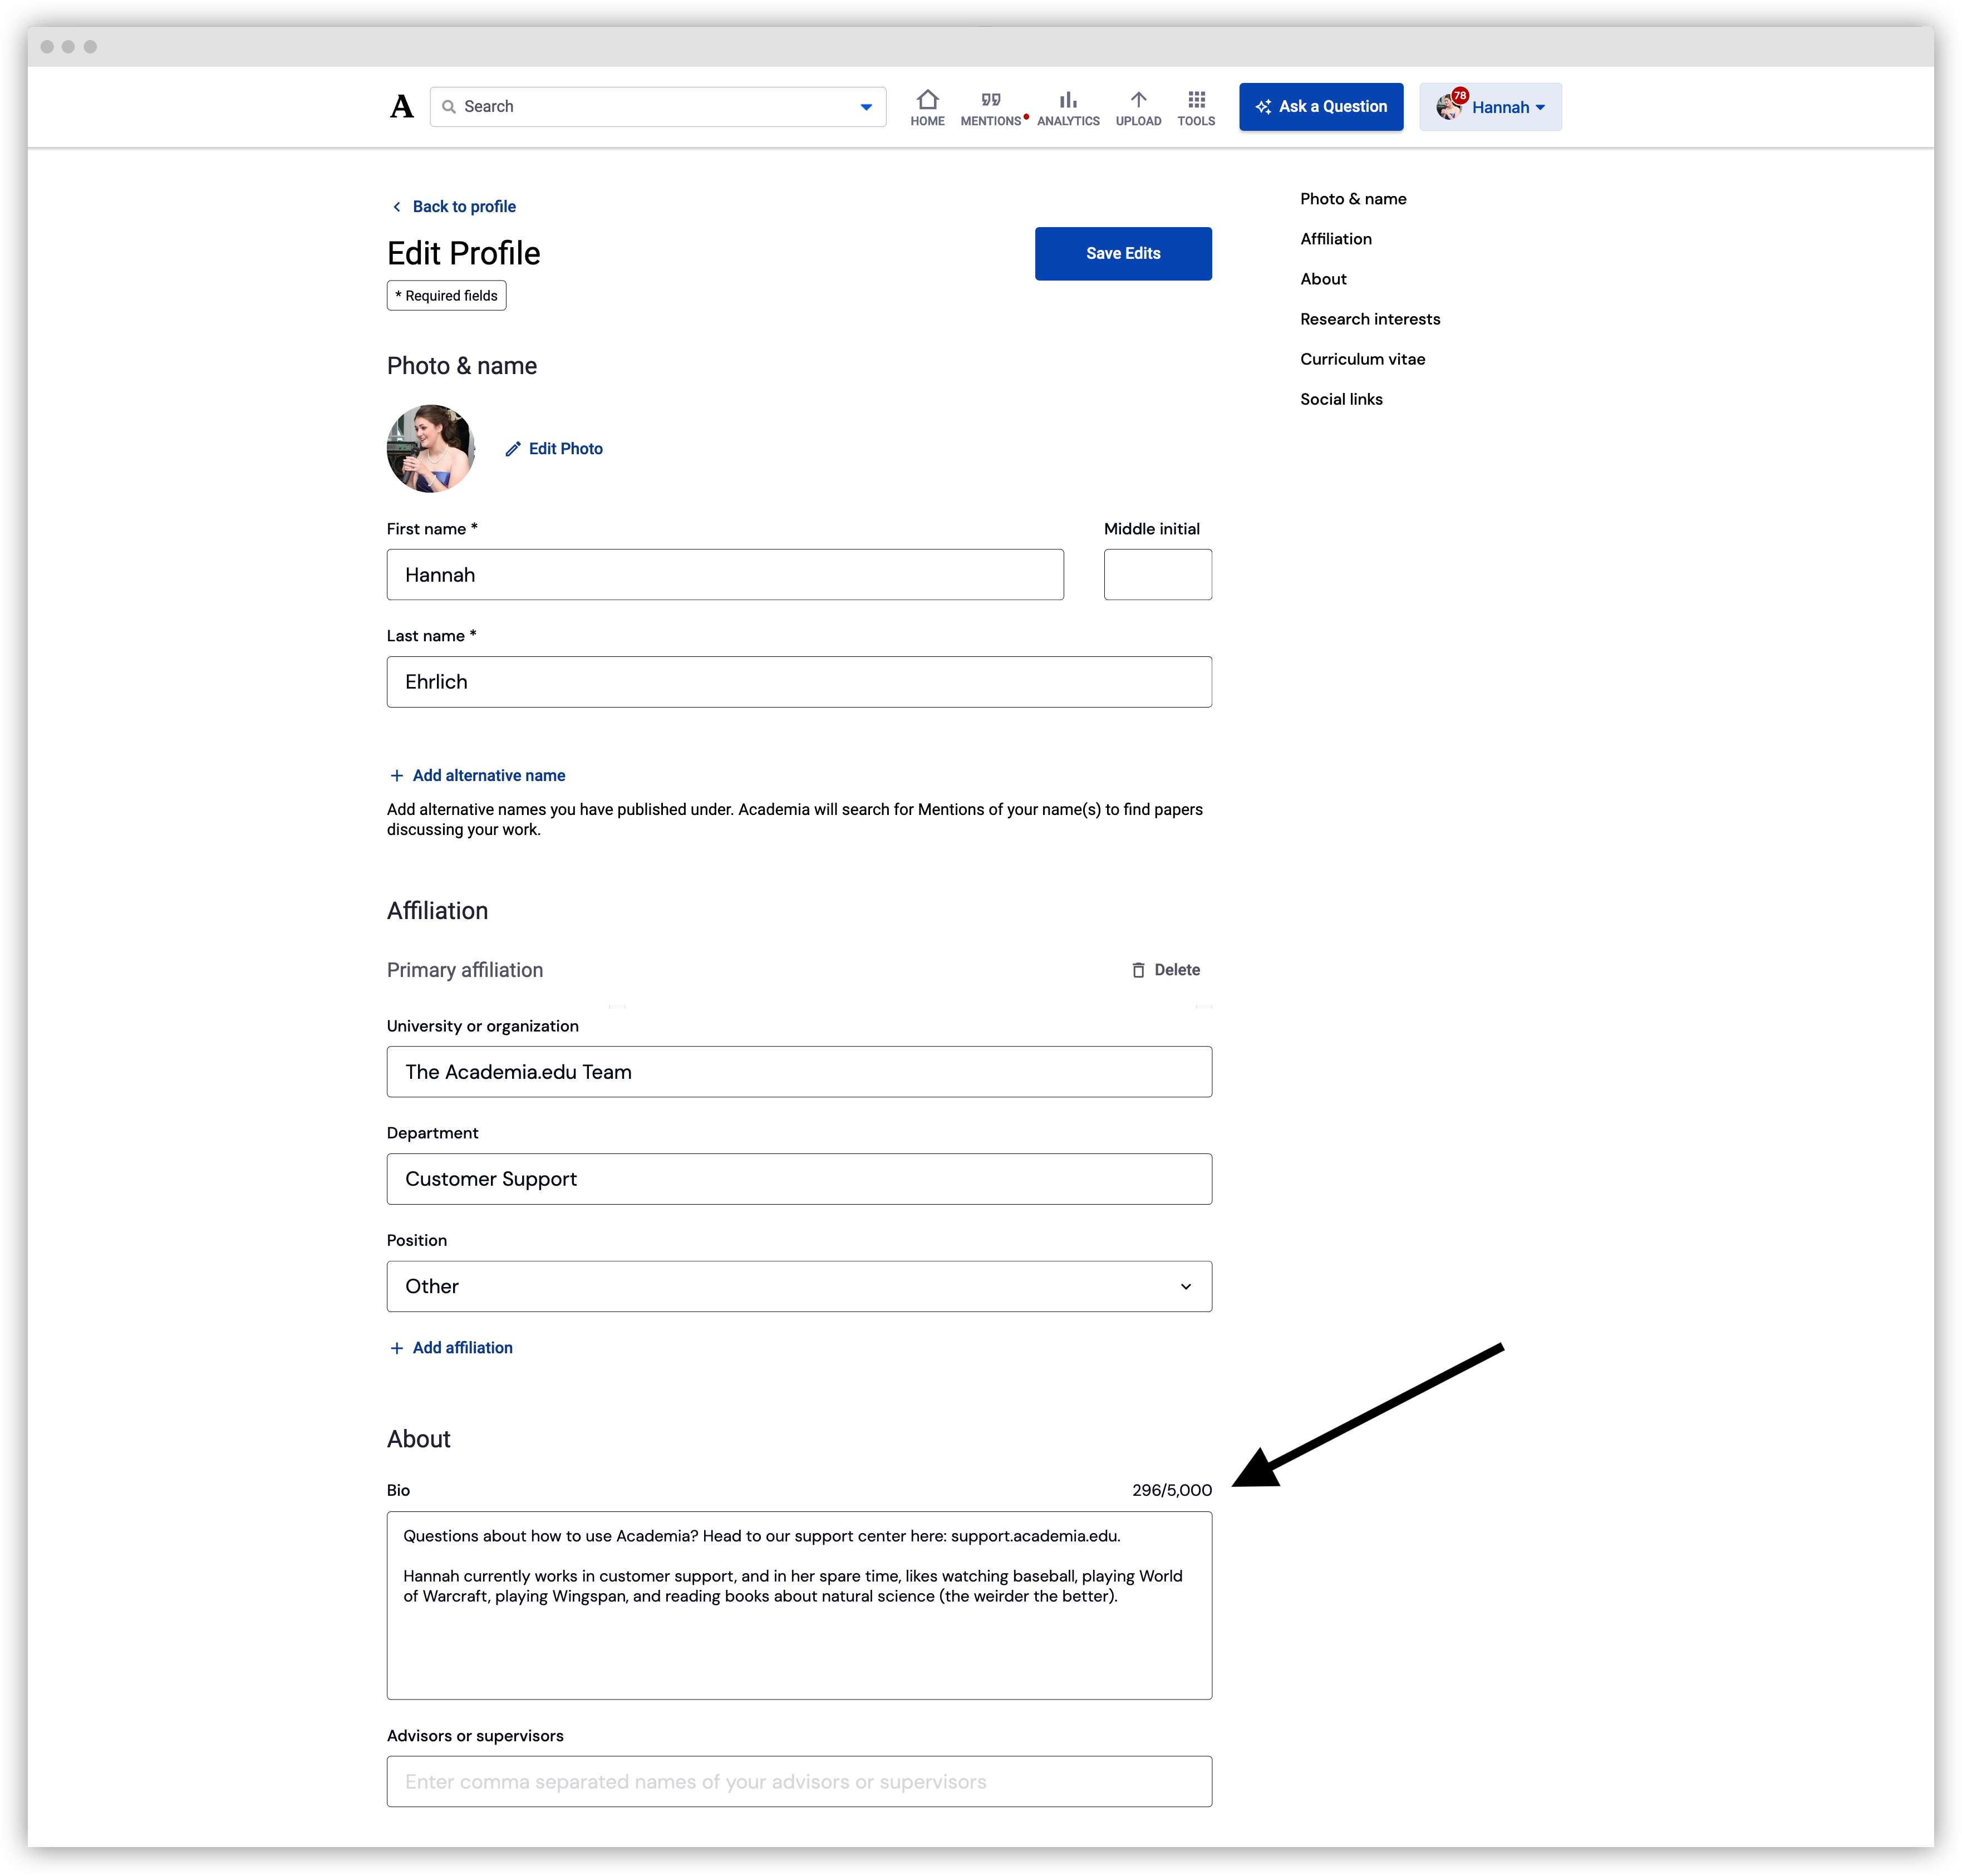Click the Edit Photo pencil icon

pos(514,448)
